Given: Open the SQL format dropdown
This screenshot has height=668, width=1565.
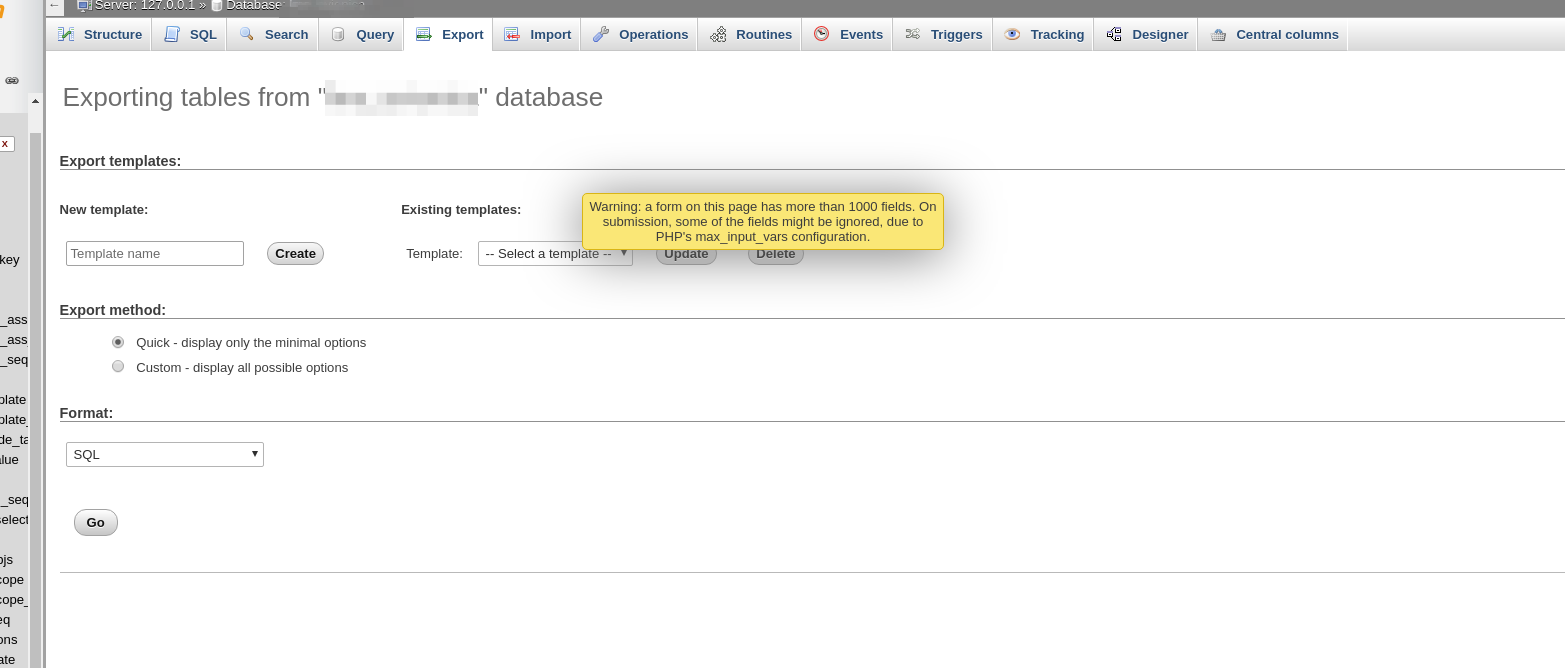Looking at the screenshot, I should (x=165, y=455).
